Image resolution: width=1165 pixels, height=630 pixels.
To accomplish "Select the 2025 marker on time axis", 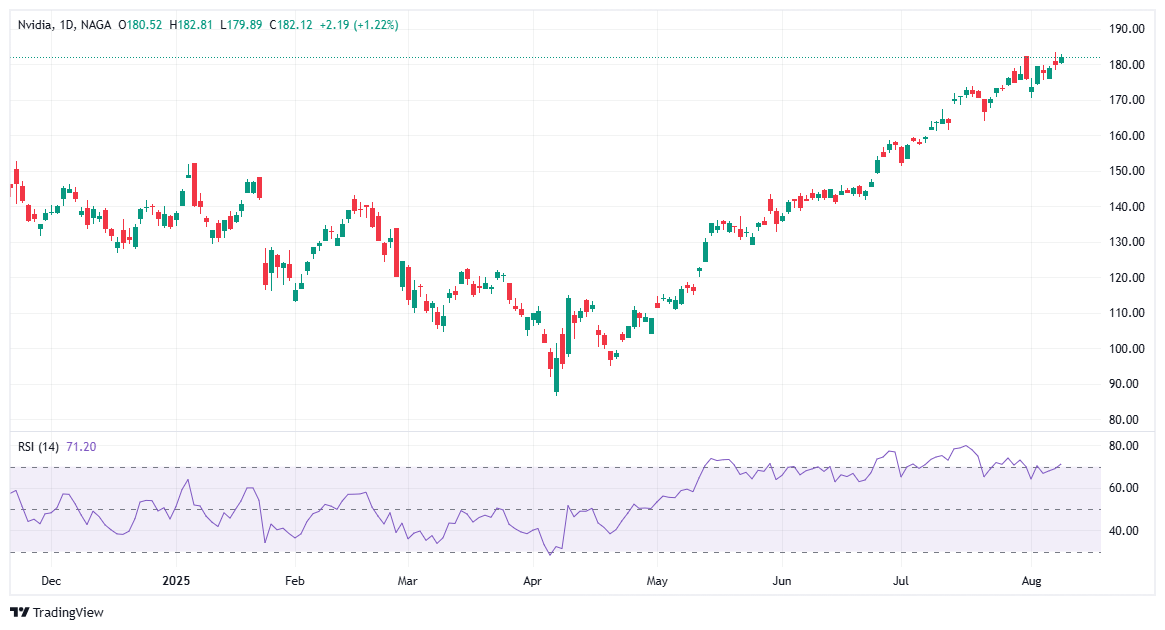I will pyautogui.click(x=178, y=580).
